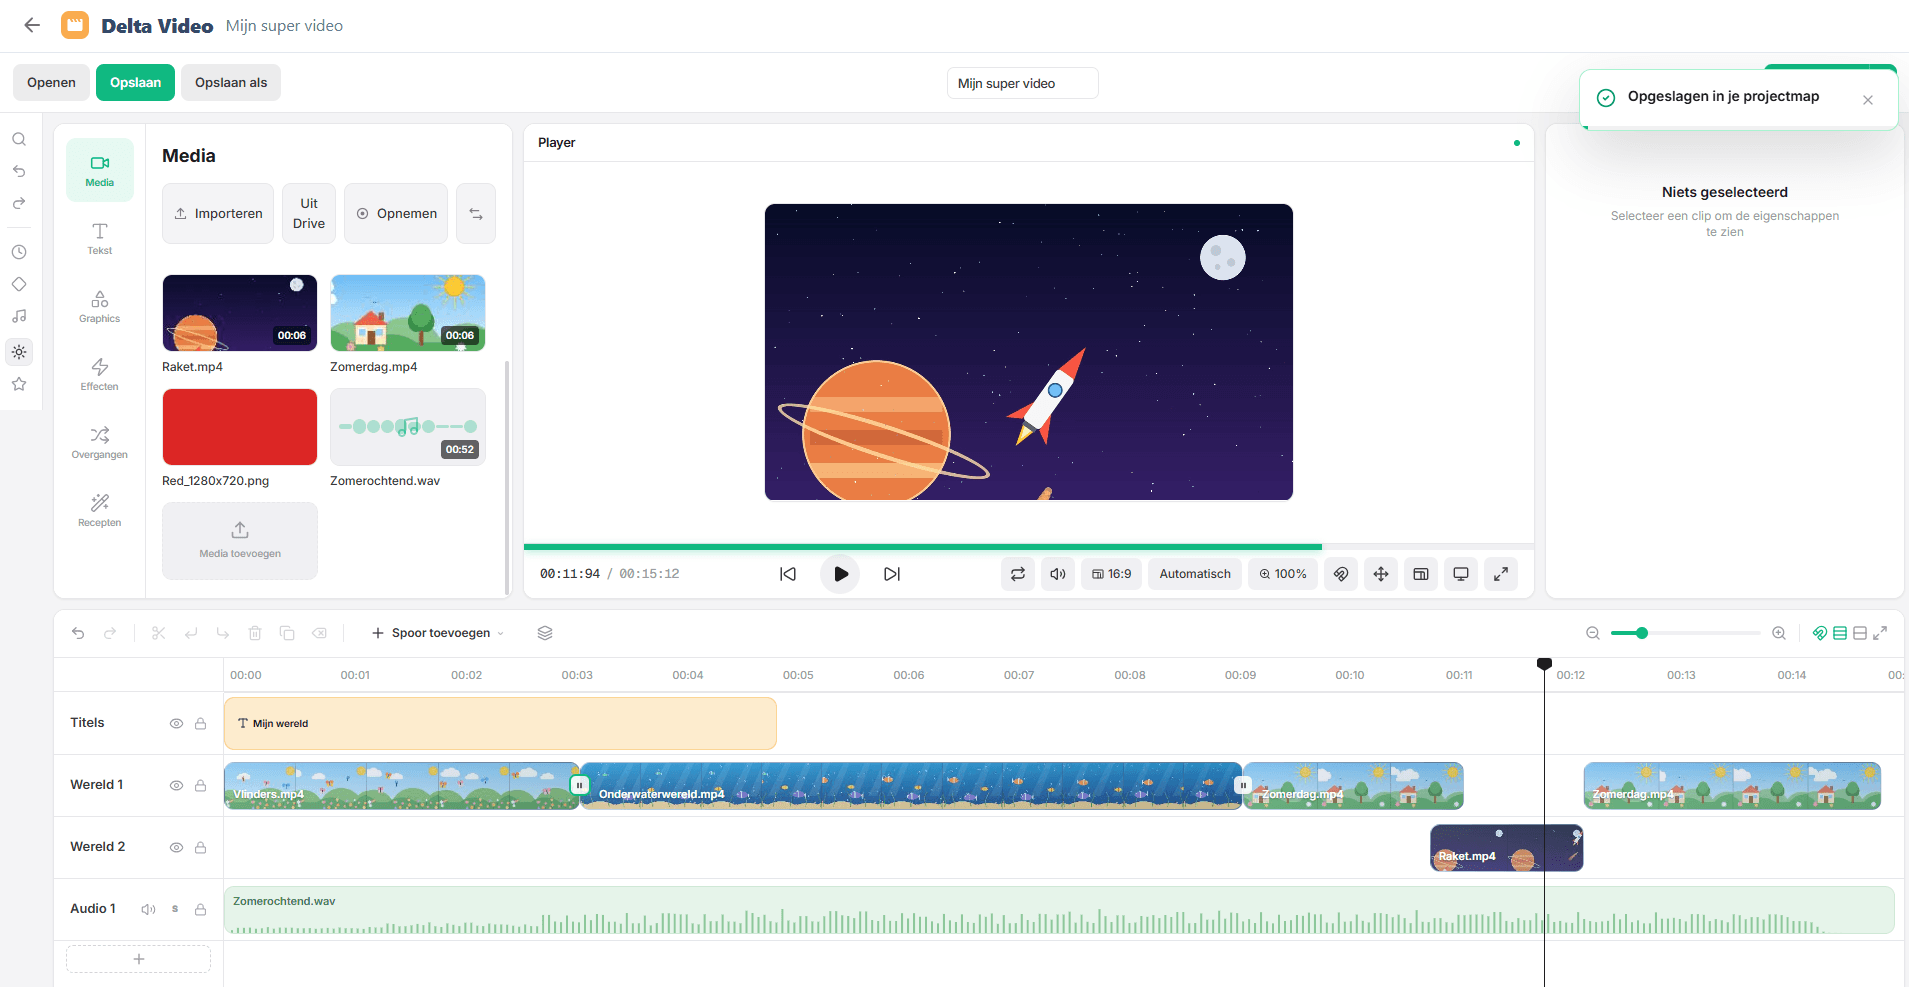Open the Effecten panel
Image resolution: width=1909 pixels, height=987 pixels.
pyautogui.click(x=100, y=374)
